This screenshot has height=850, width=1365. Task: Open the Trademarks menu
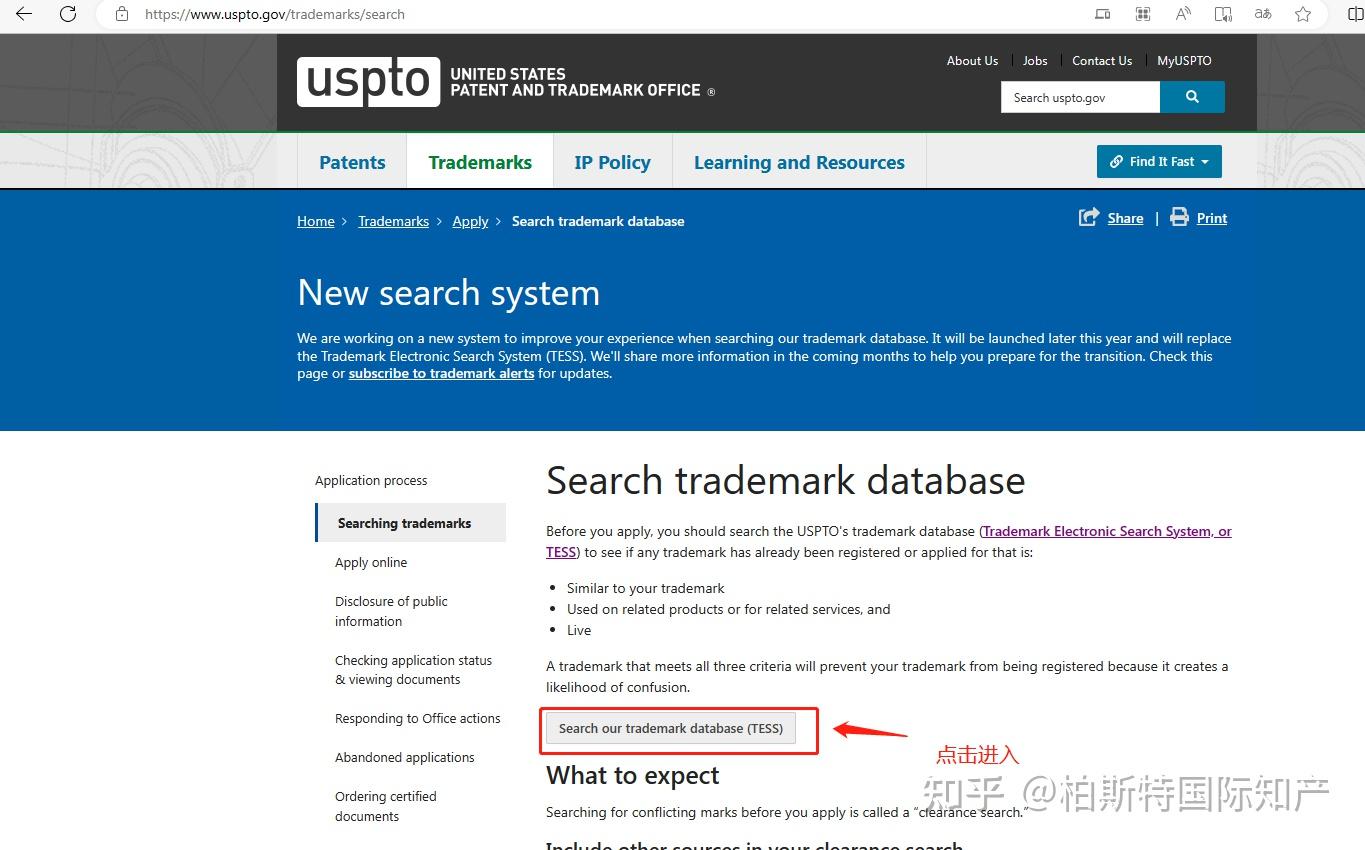pos(480,162)
